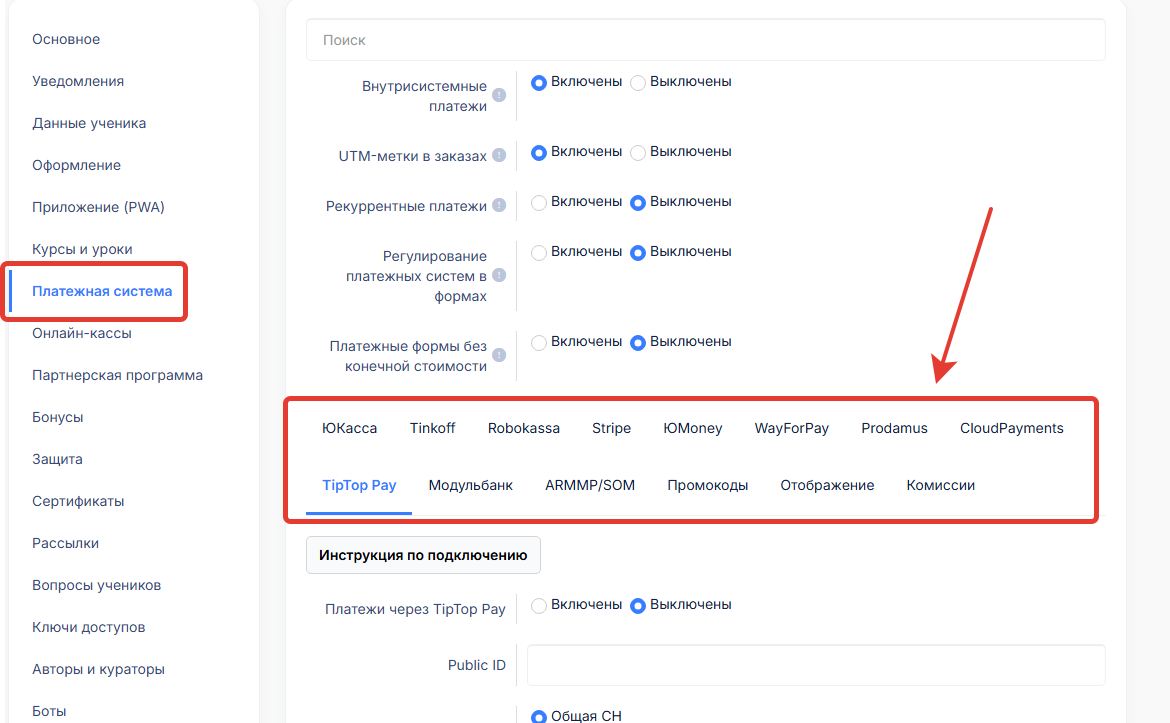Enable payments via TipTop Pay
Viewport: 1170px width, 723px height.
pos(539,605)
